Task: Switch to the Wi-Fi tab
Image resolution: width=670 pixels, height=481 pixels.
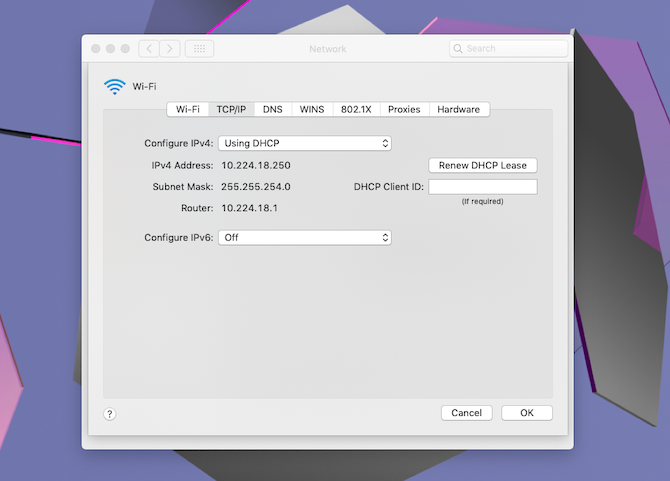Action: [188, 109]
